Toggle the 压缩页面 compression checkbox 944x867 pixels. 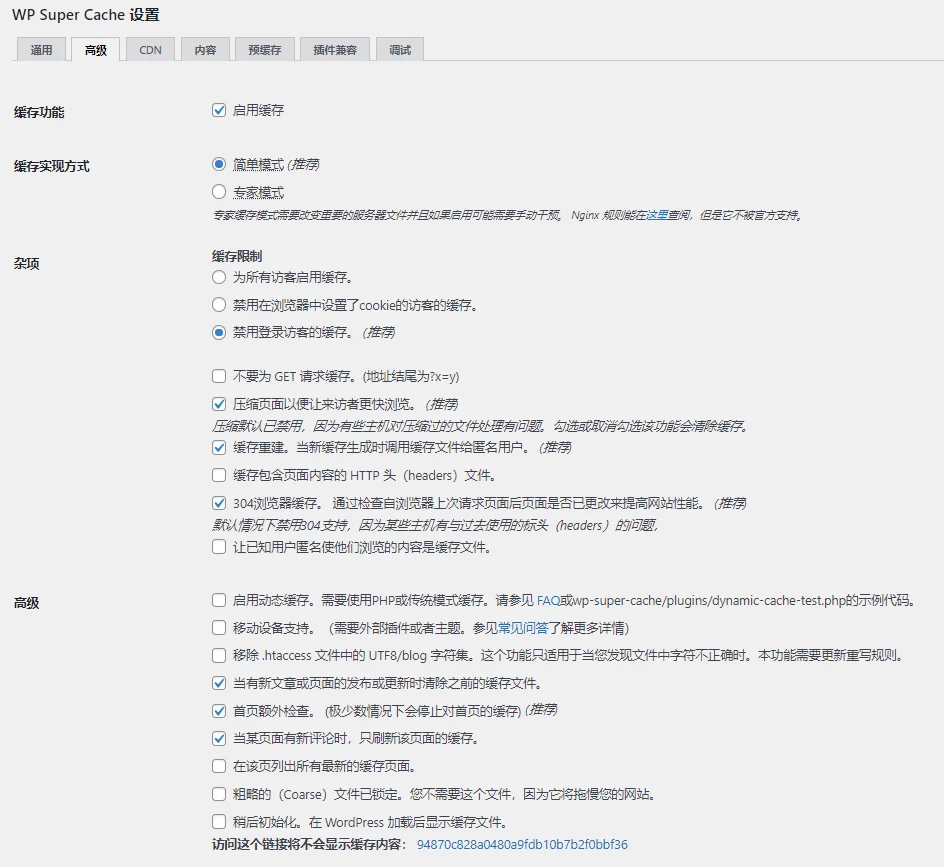(219, 404)
